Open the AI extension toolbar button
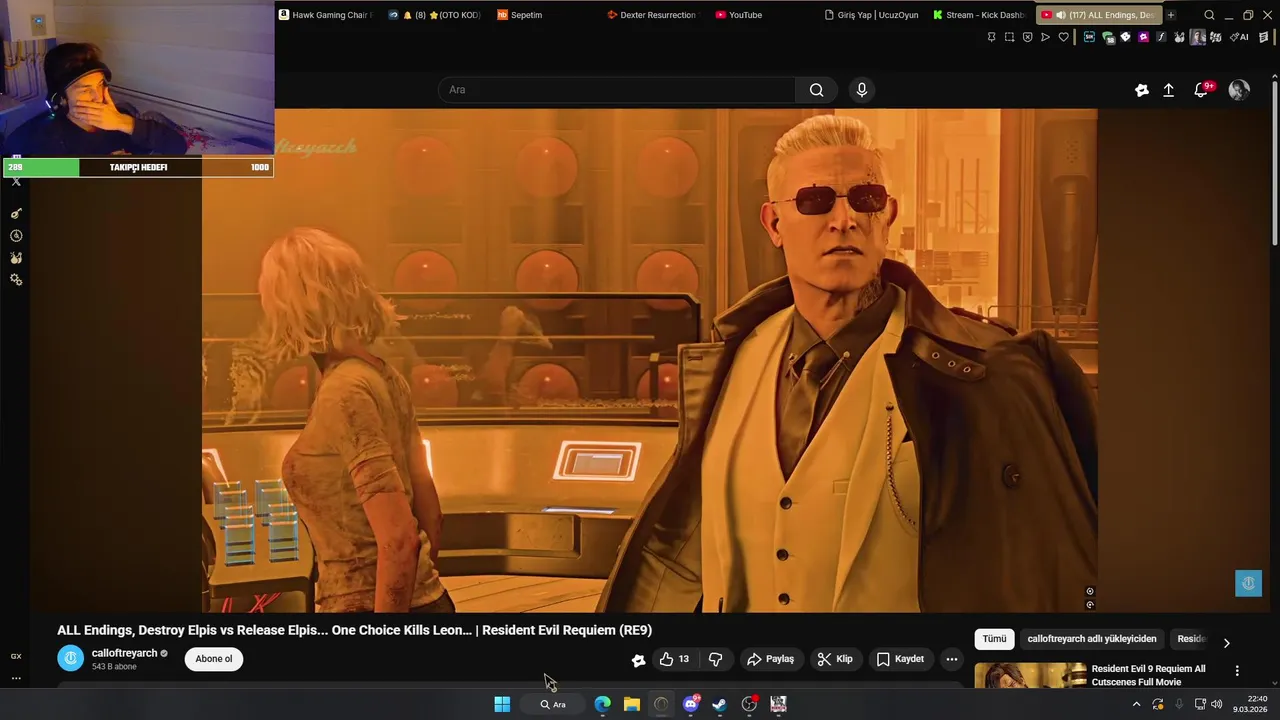The image size is (1280, 720). click(1239, 37)
